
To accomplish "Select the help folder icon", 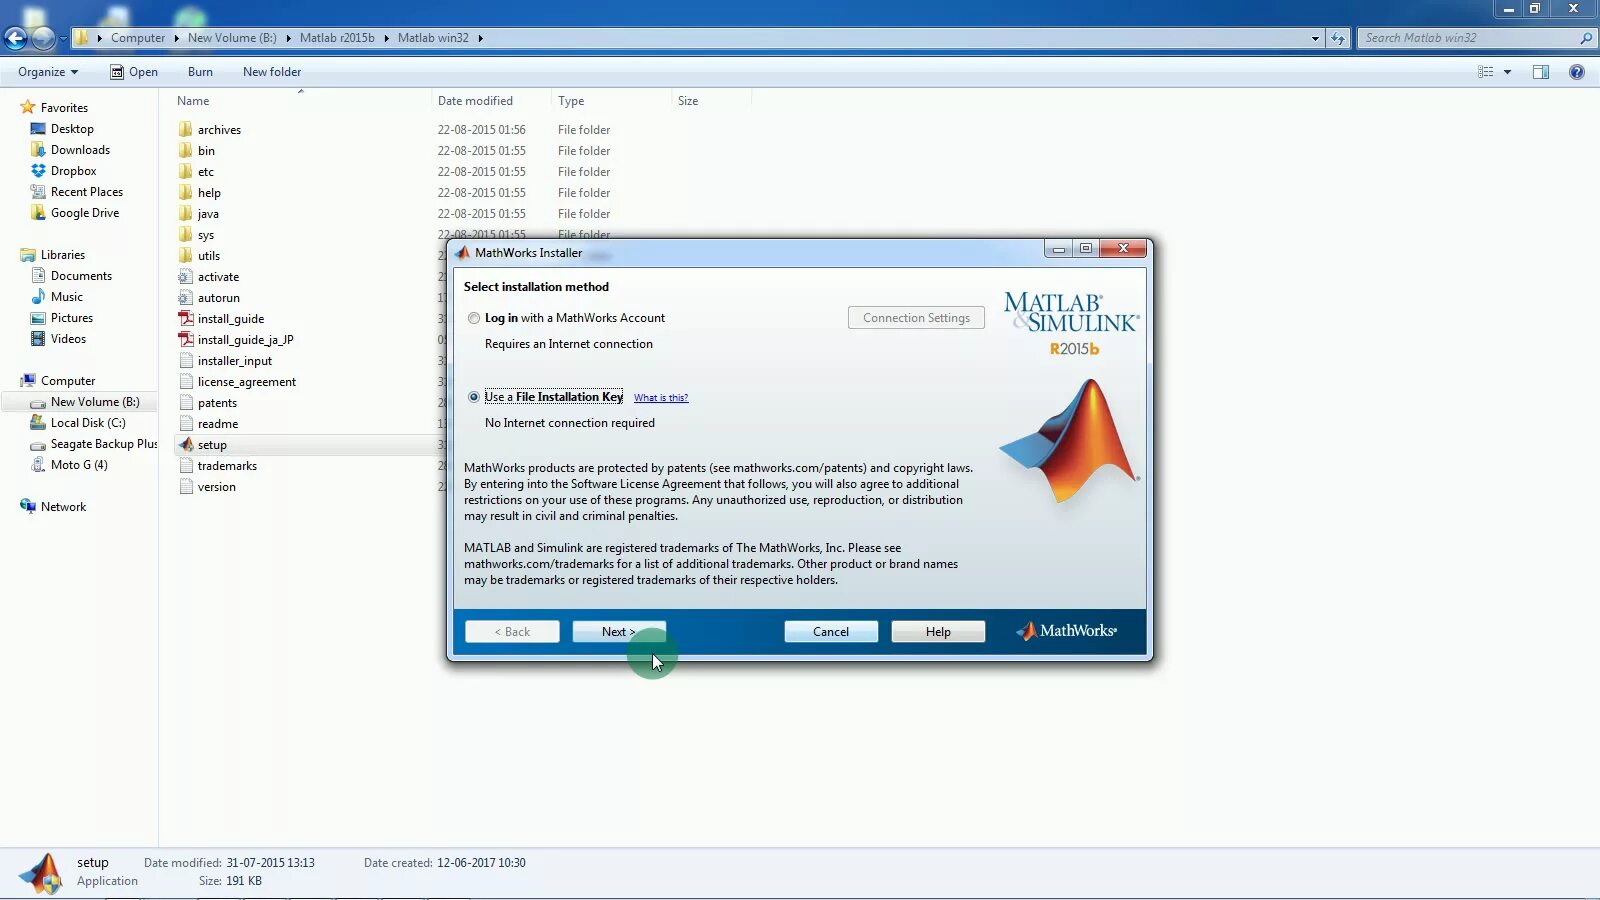I will (x=186, y=193).
